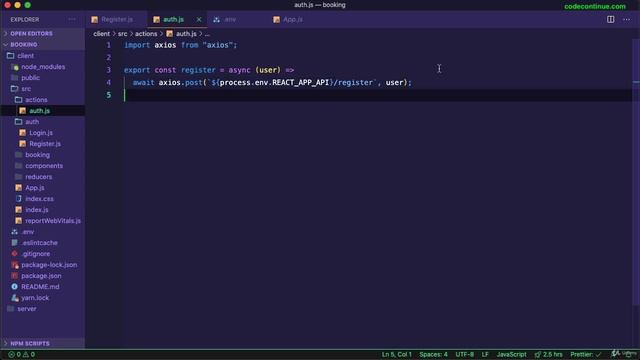Change indentation via Spaces: 4
The width and height of the screenshot is (640, 360).
pos(433,354)
